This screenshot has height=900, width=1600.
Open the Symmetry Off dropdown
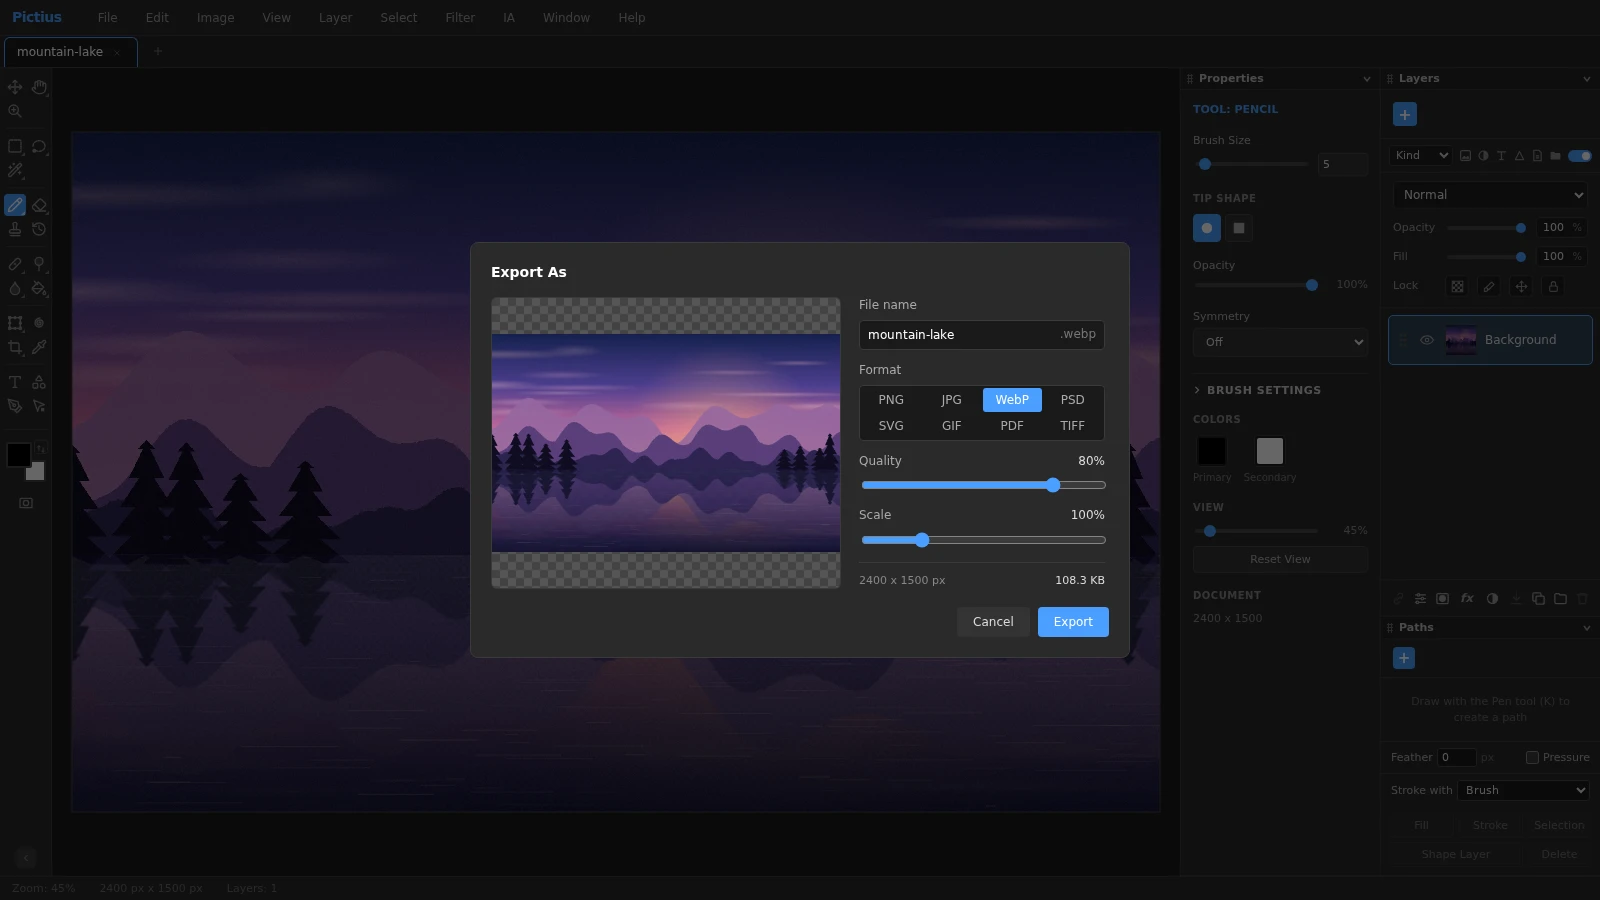[x=1280, y=342]
